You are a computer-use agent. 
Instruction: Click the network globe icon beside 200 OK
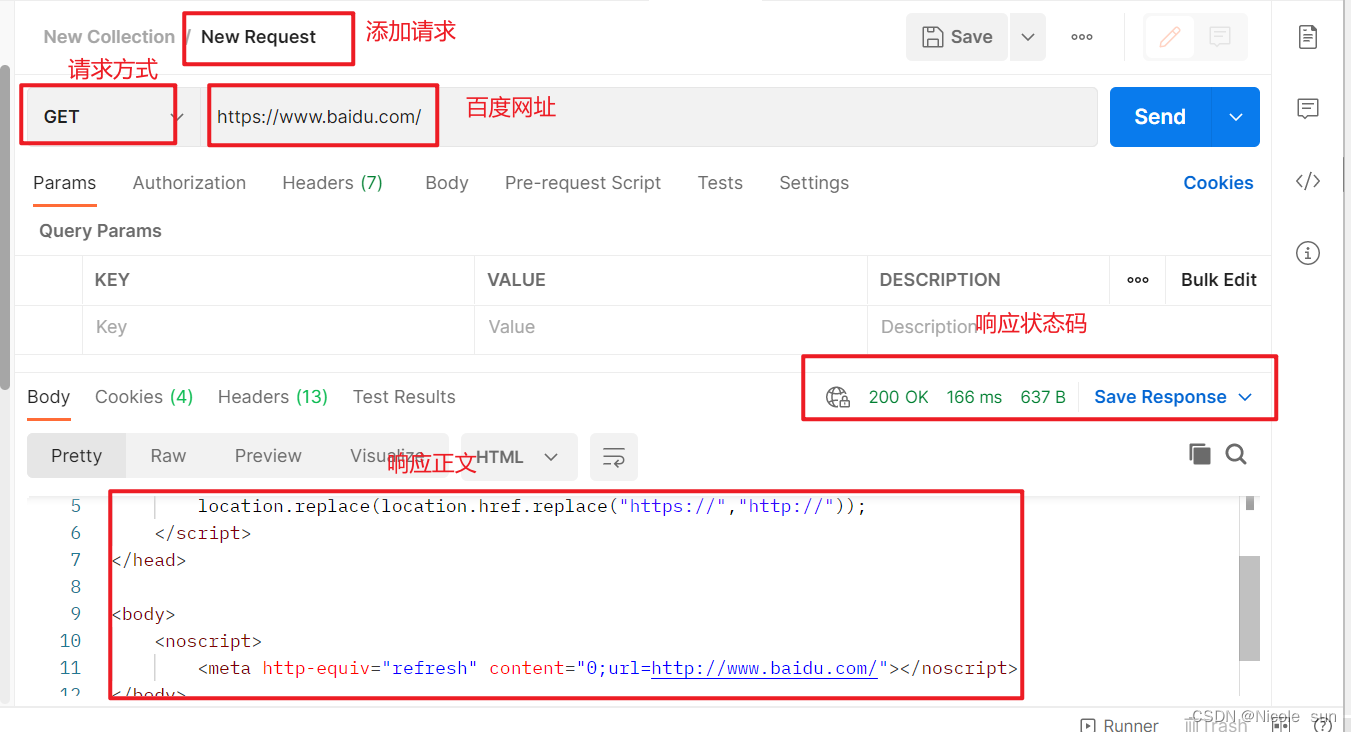(x=838, y=397)
